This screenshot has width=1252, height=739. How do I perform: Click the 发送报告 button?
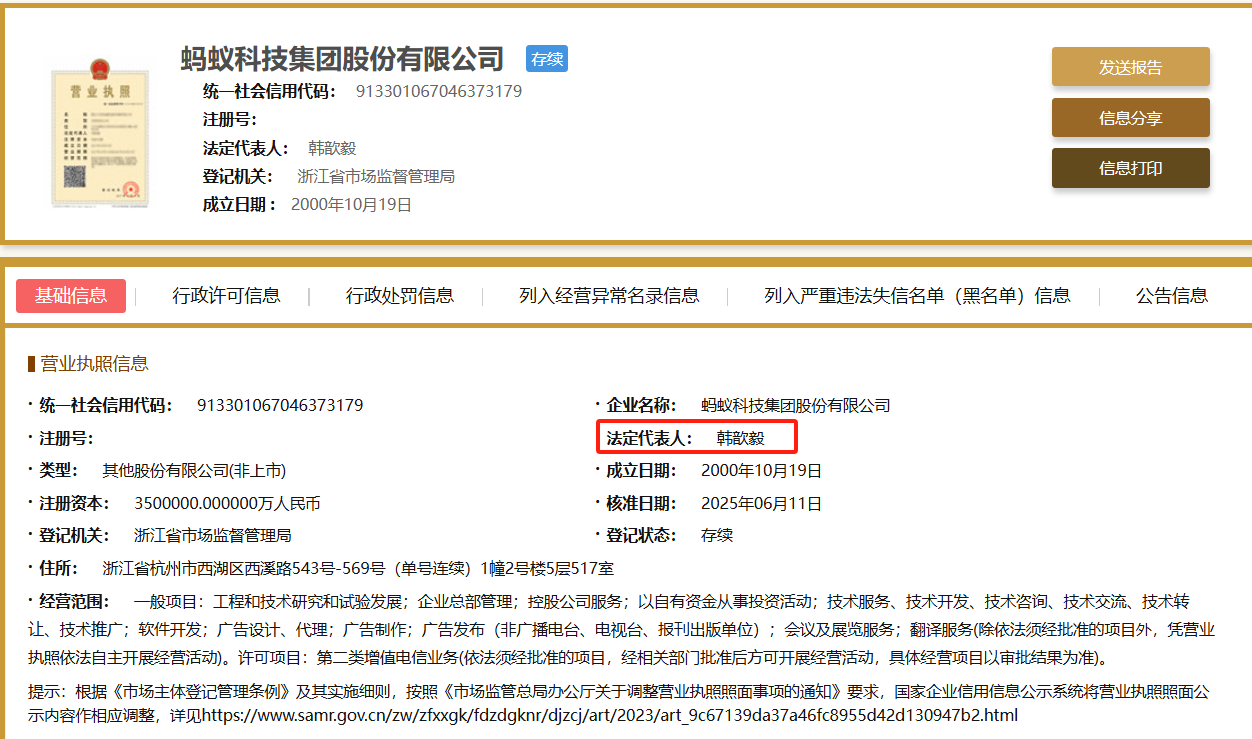[x=1130, y=67]
